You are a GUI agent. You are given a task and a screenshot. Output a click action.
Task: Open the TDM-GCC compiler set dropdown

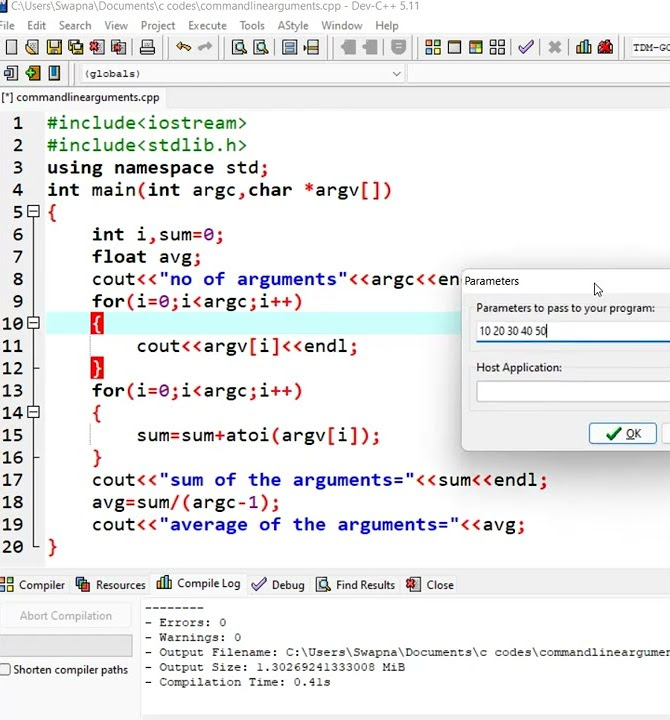tap(649, 47)
